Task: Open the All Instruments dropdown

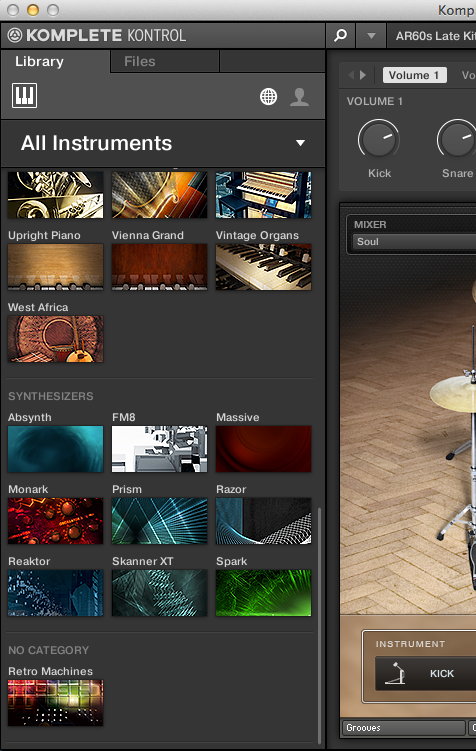Action: (163, 143)
